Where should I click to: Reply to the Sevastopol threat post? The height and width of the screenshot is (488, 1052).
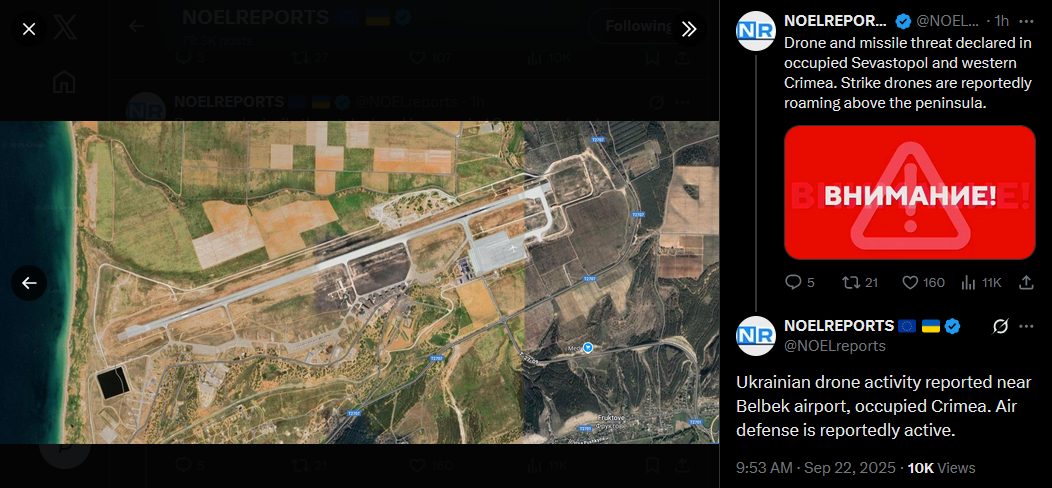[800, 283]
